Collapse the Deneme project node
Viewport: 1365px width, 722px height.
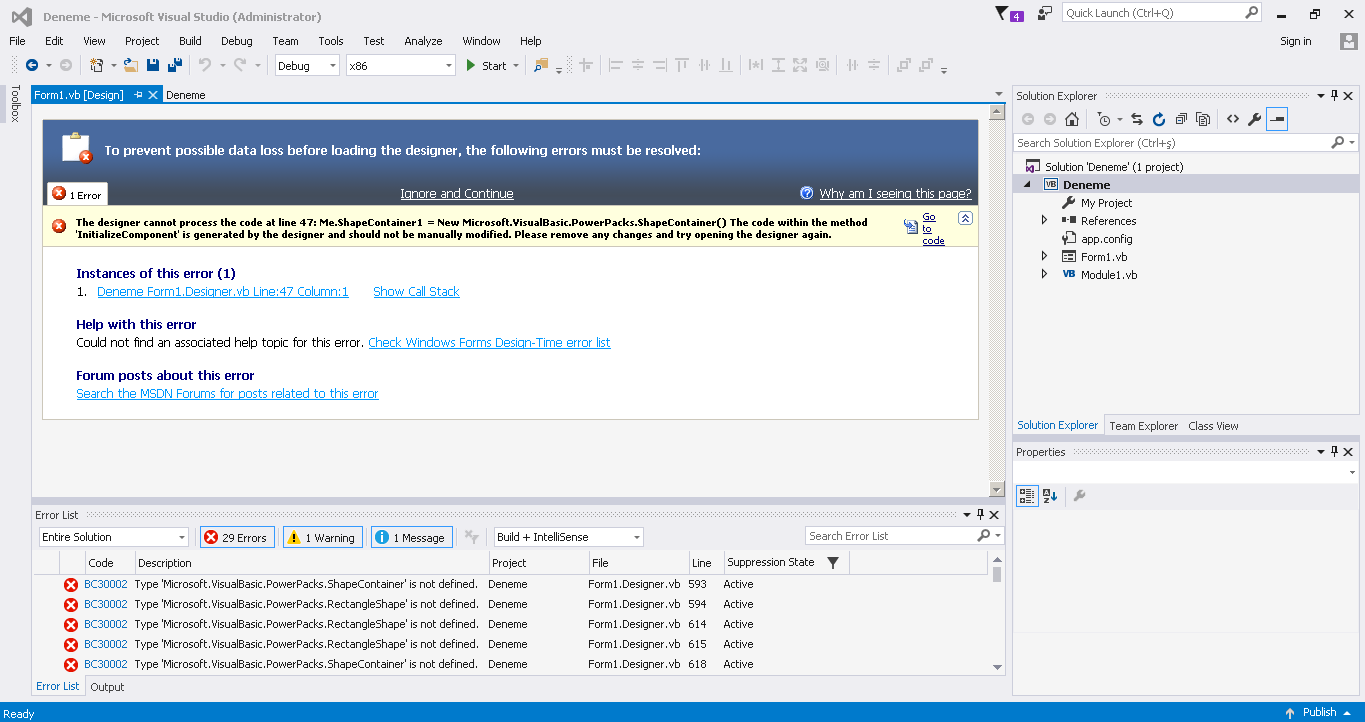tap(1028, 185)
